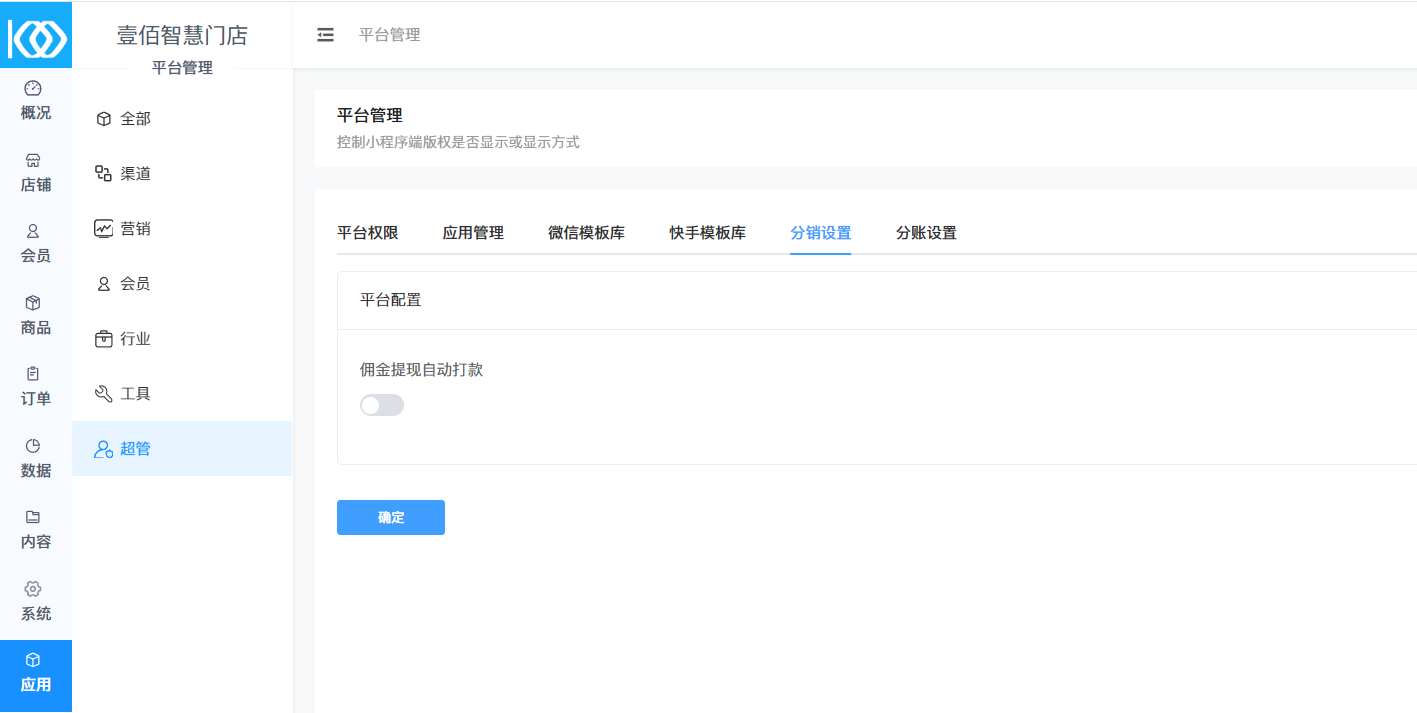1417x713 pixels.
Task: Collapse sidebar with the hamburger icon
Action: (325, 35)
